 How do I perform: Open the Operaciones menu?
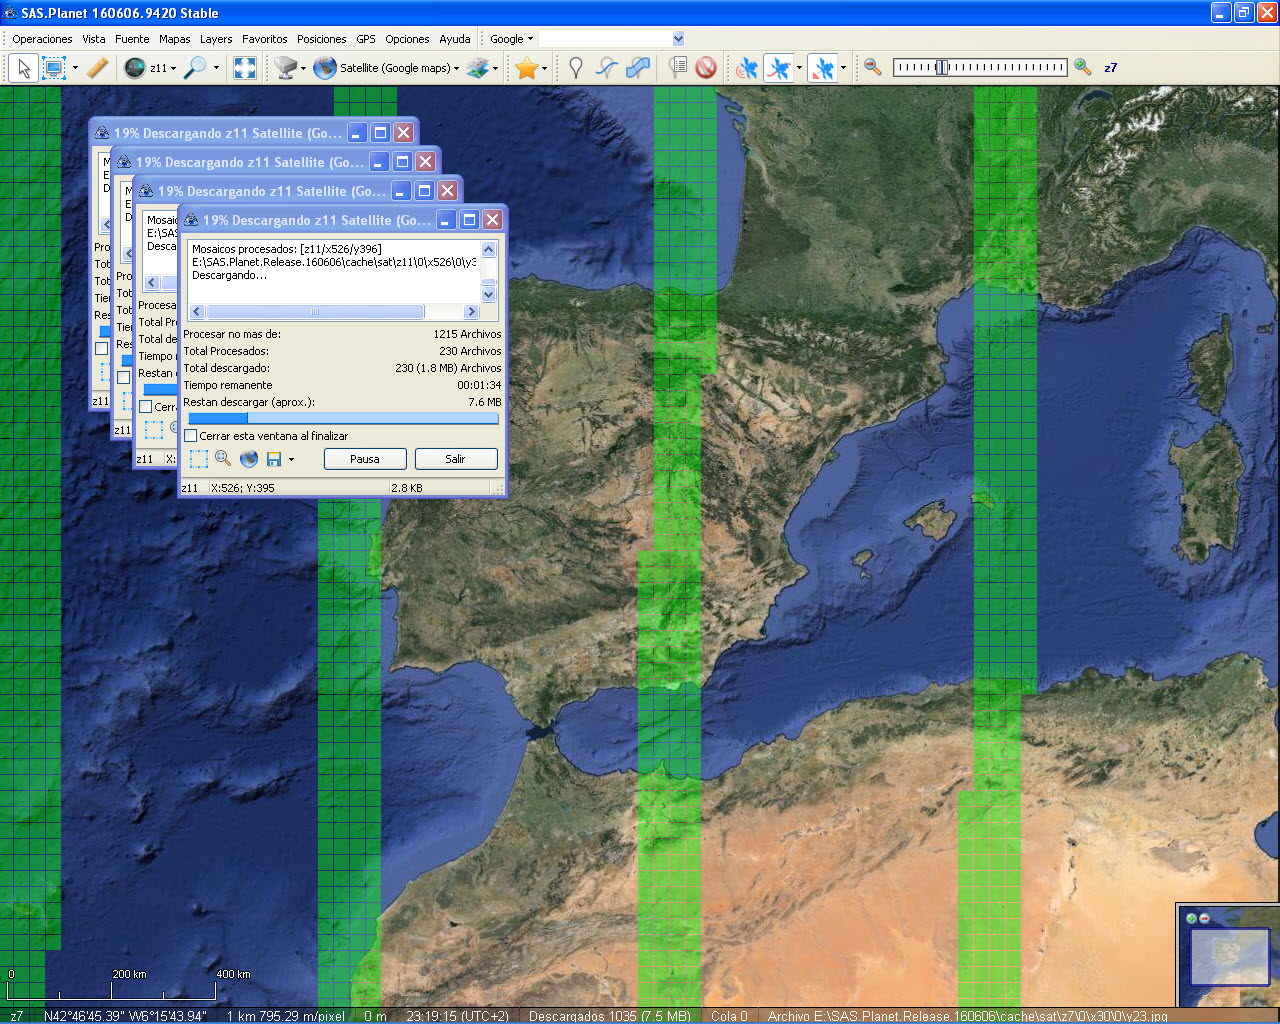coord(42,38)
